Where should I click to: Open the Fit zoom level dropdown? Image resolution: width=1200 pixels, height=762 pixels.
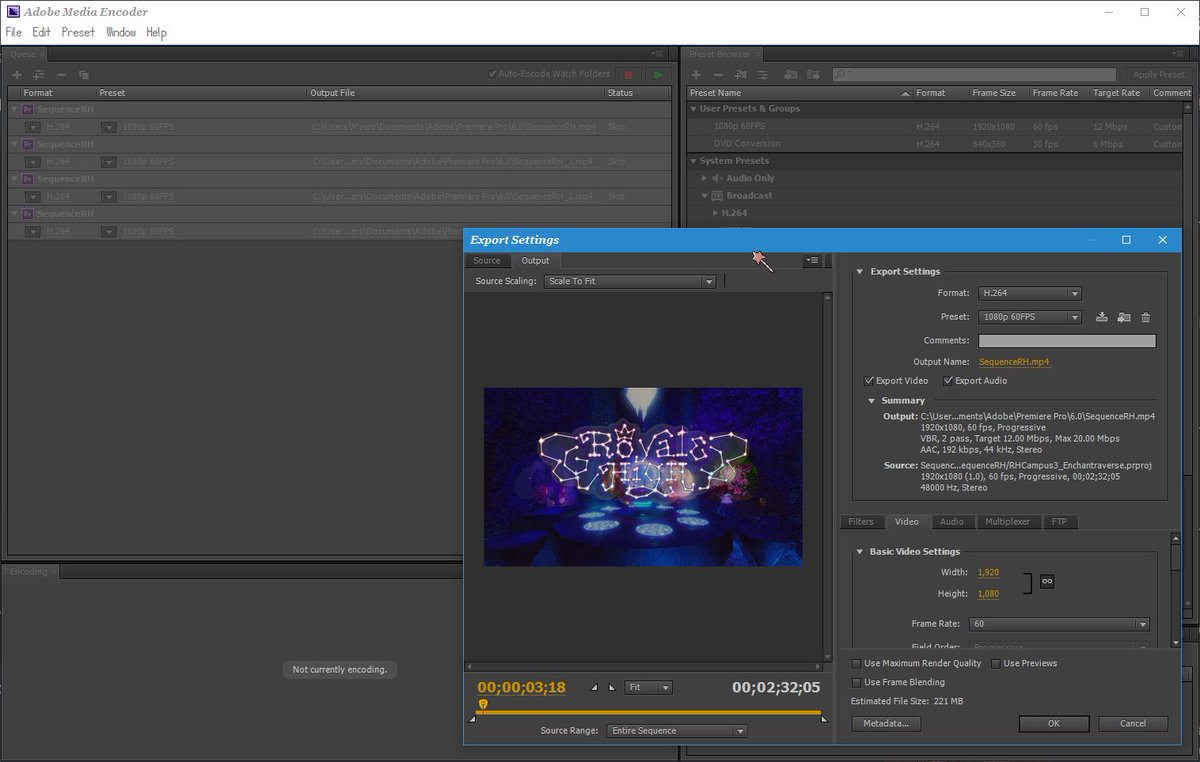[x=649, y=688]
